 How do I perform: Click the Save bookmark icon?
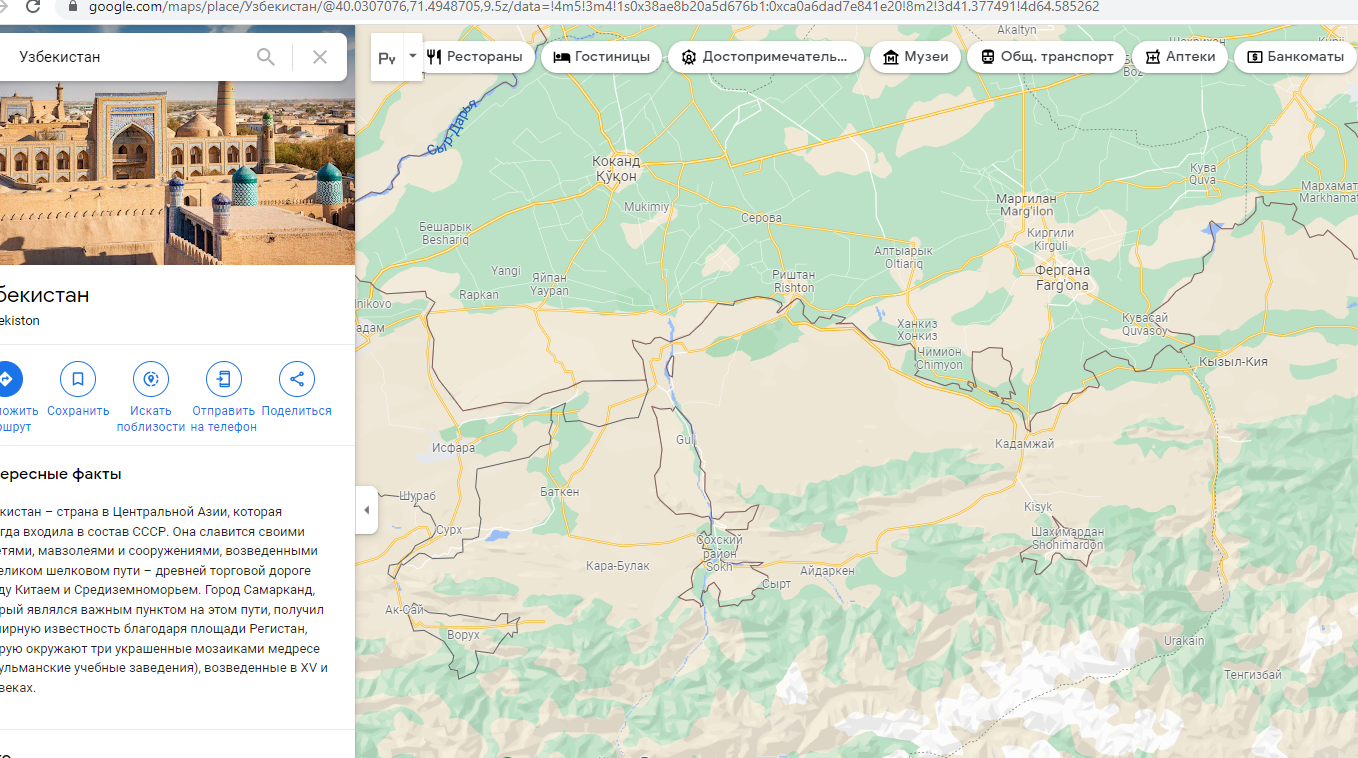pos(78,379)
